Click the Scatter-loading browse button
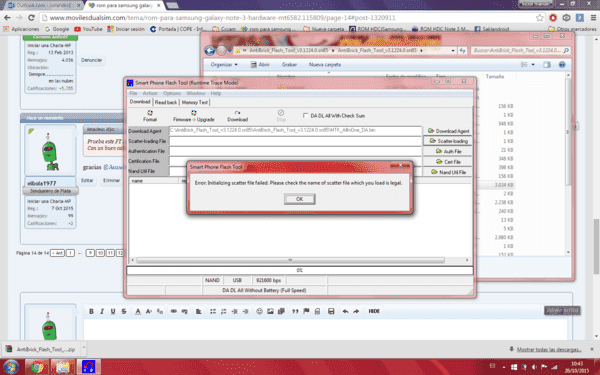The height and width of the screenshot is (375, 600). (448, 141)
